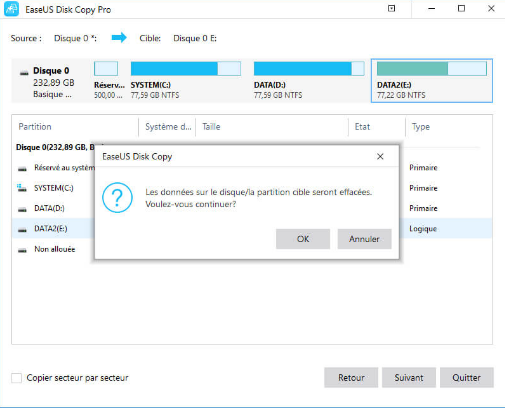Select the Non allouée row drive icon
This screenshot has height=408, width=505.
pos(22,250)
